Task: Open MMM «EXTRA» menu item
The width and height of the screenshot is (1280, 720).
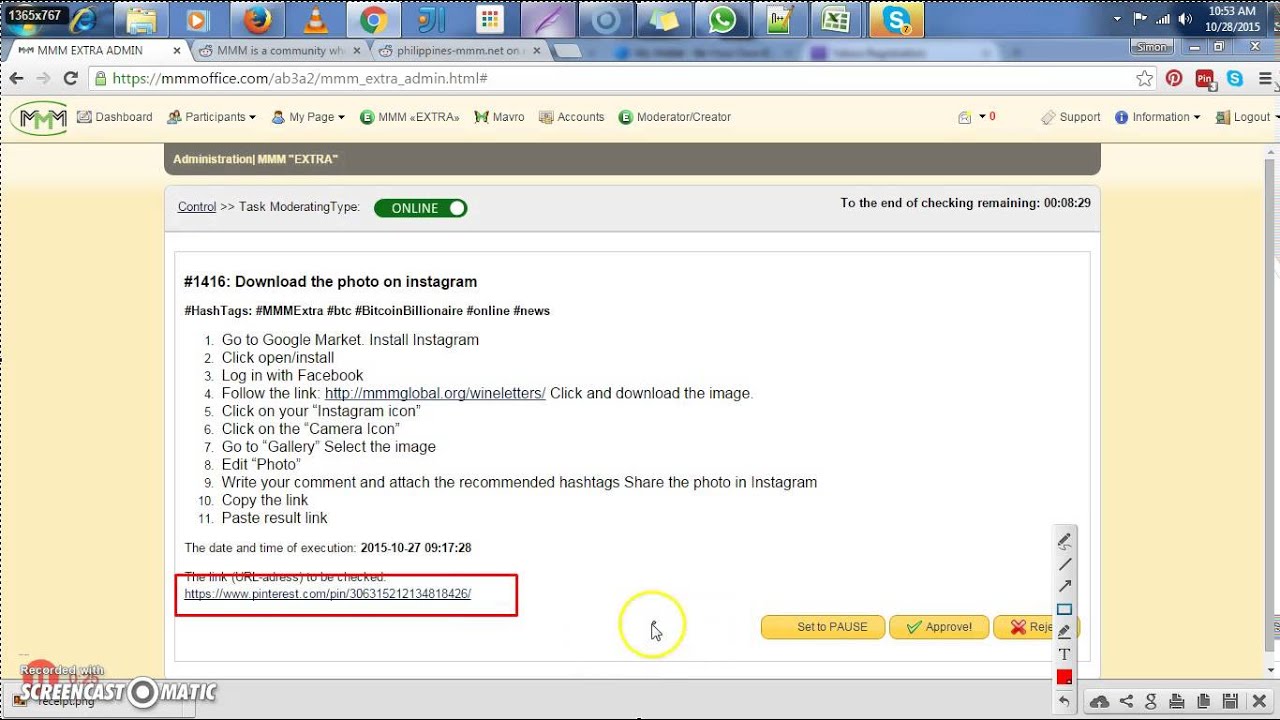Action: pos(410,117)
